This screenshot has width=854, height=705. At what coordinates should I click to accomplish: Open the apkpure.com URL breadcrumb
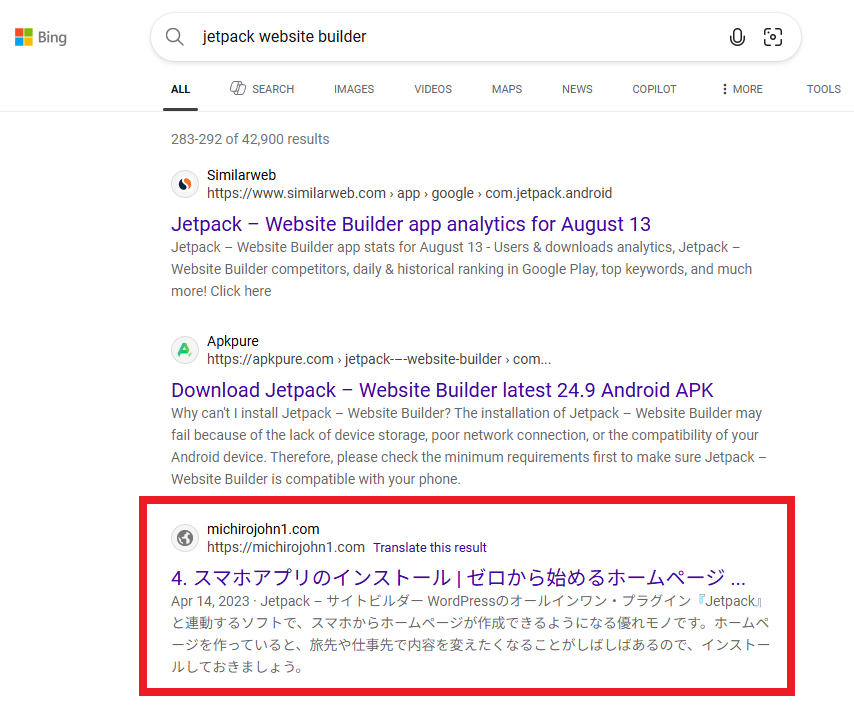(379, 360)
